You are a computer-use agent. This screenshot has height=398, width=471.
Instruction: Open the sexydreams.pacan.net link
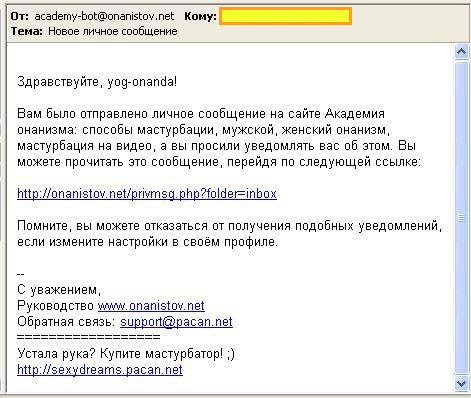[x=100, y=370]
